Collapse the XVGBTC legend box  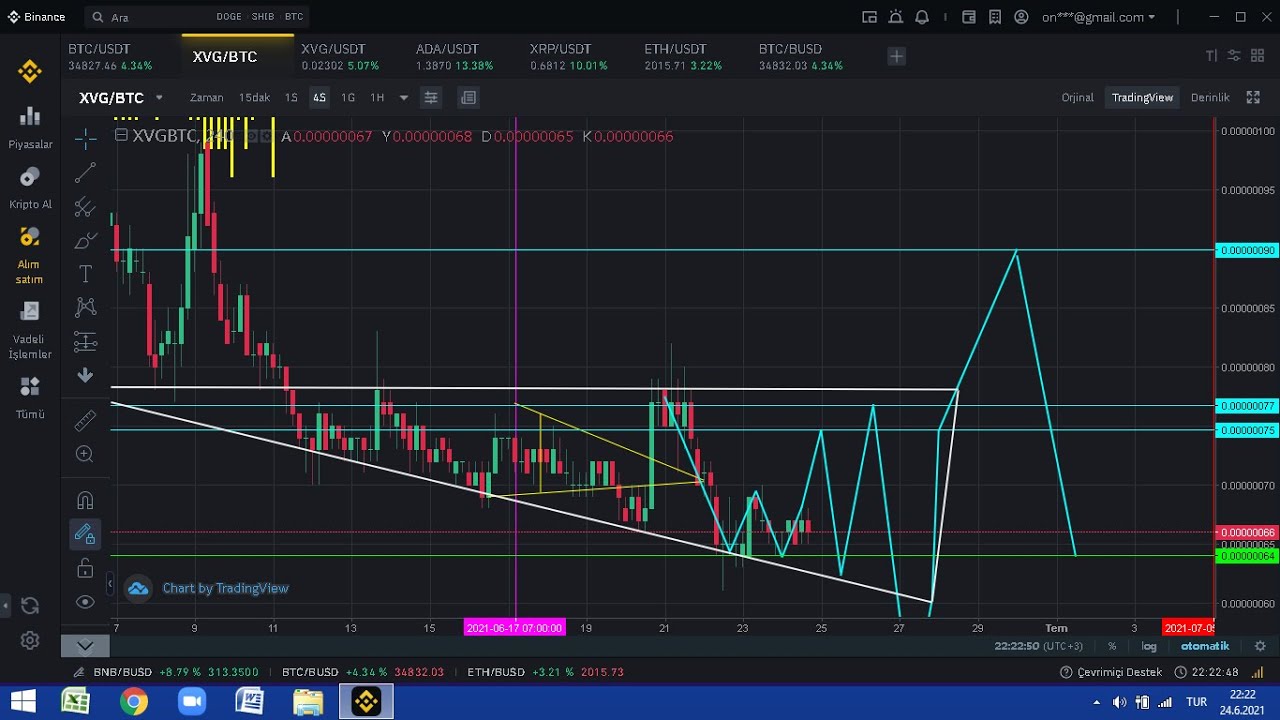(121, 135)
